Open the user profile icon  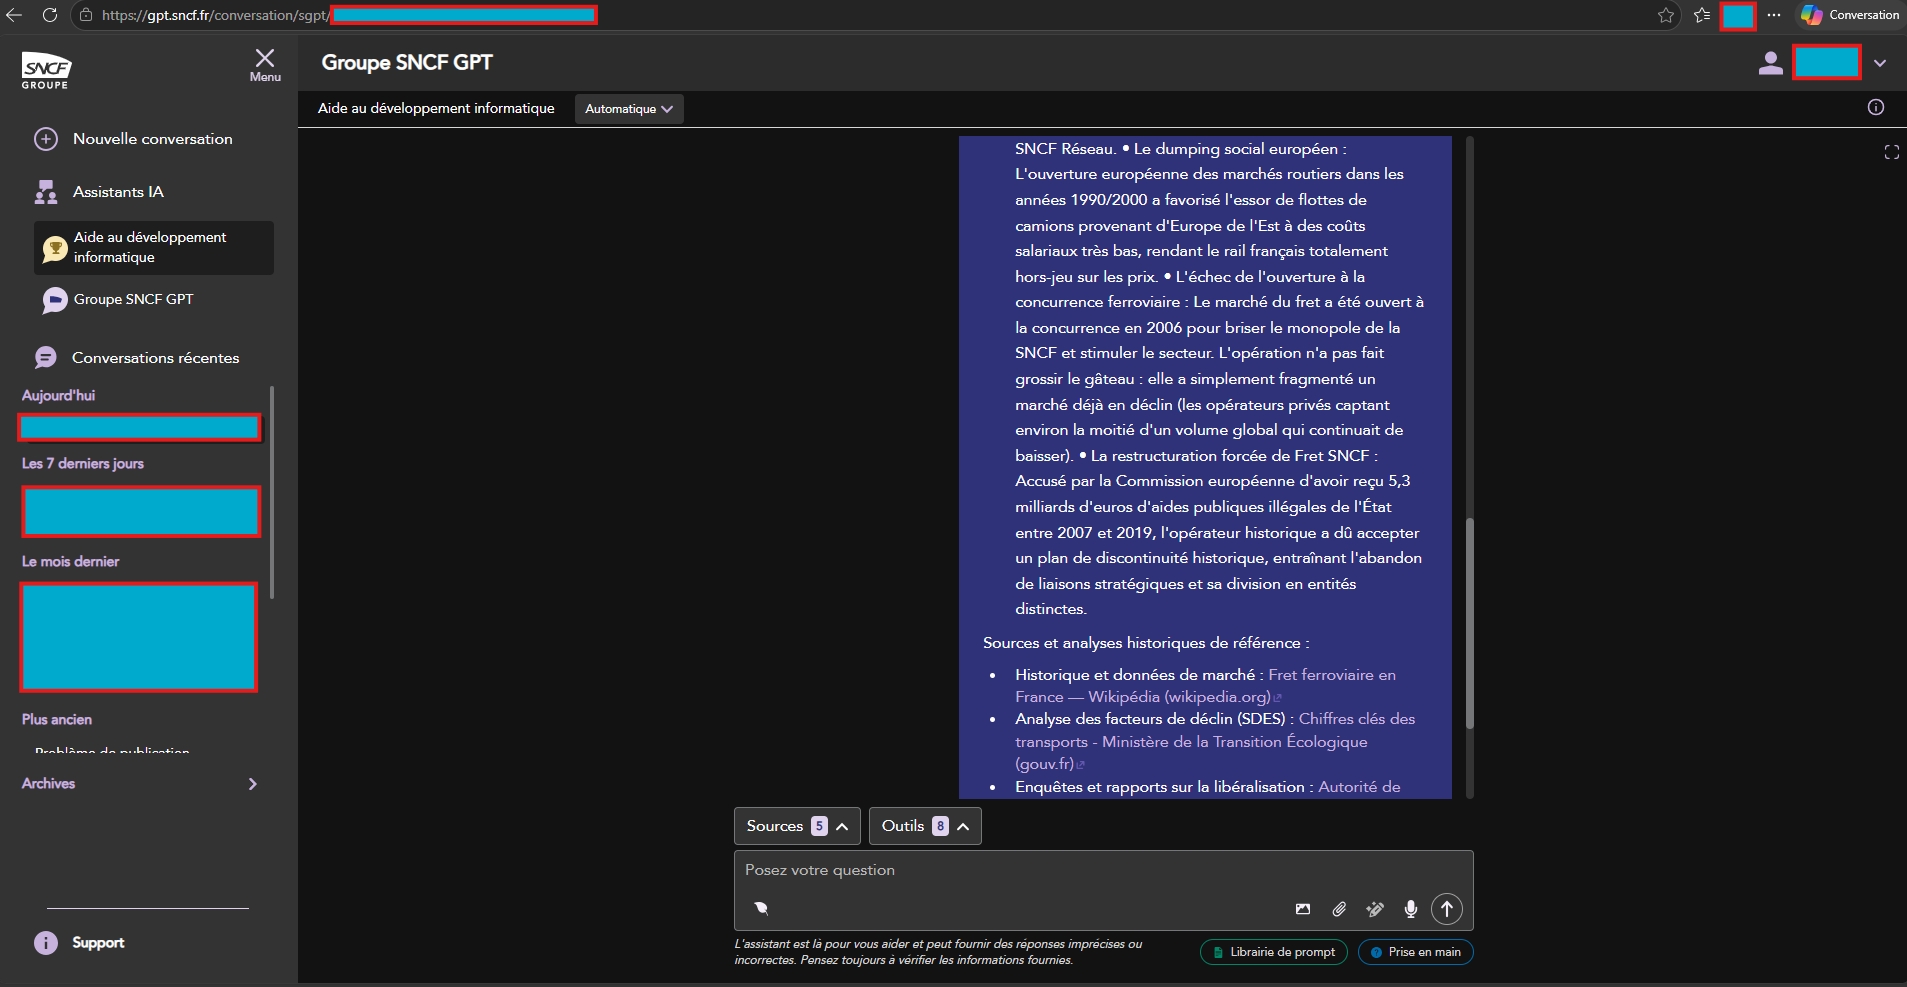[x=1770, y=63]
